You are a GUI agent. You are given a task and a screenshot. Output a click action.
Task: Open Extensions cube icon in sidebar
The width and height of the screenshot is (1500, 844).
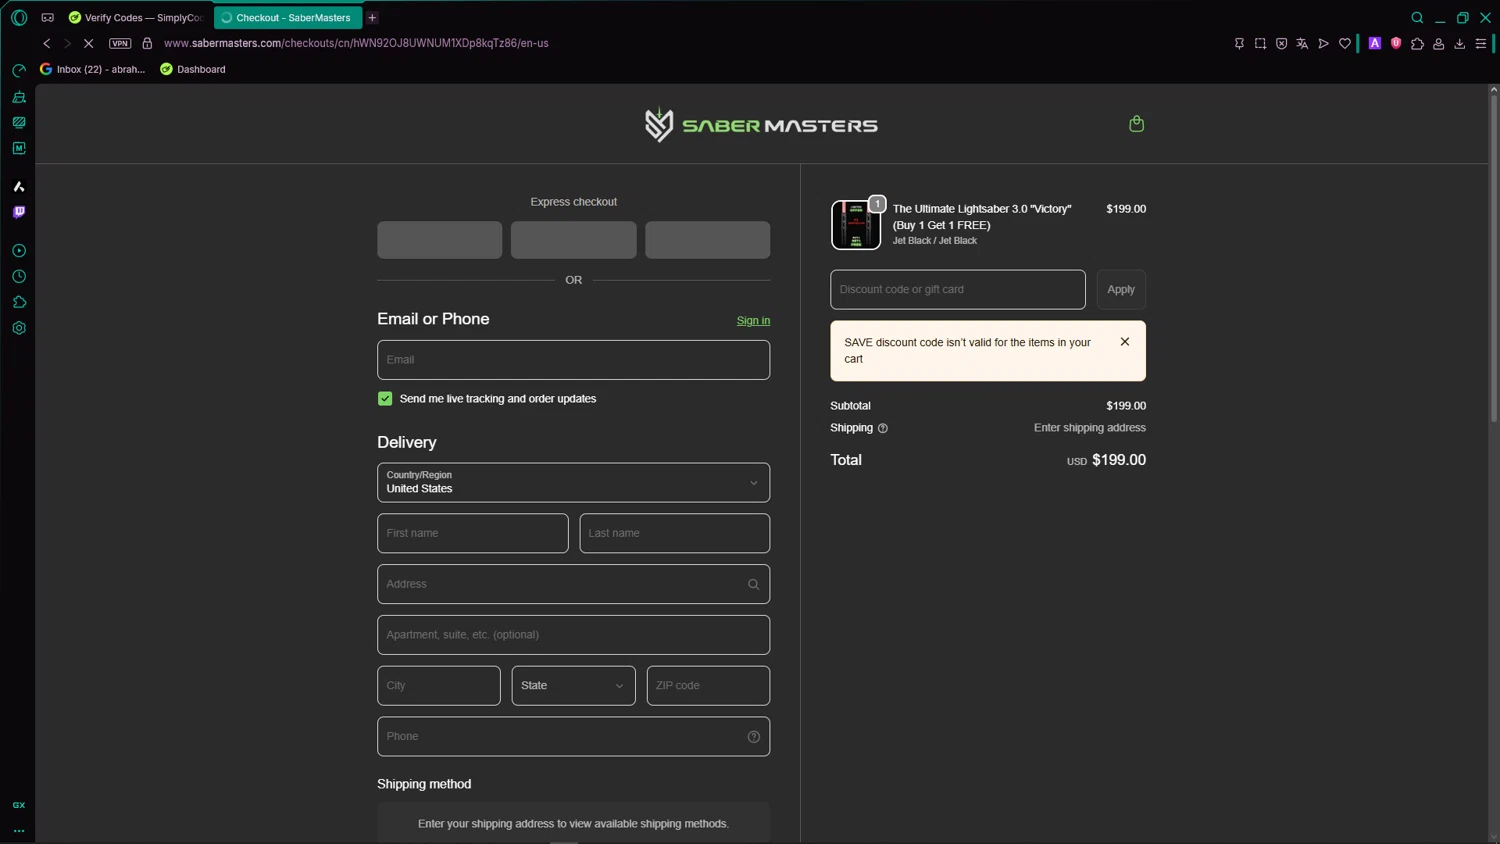(x=19, y=302)
